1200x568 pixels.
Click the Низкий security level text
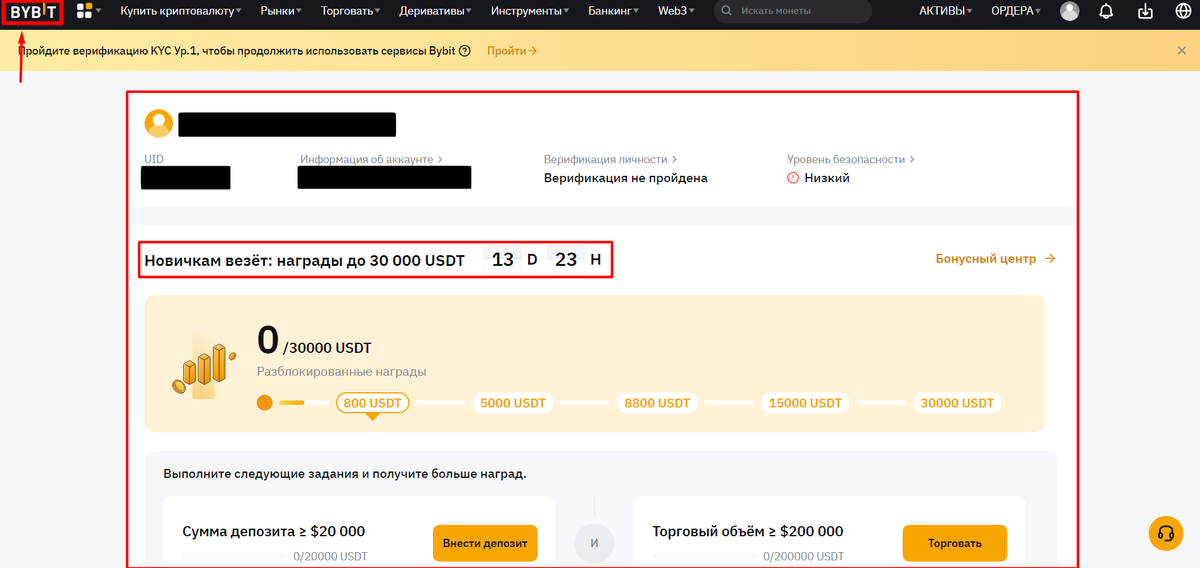pos(827,178)
